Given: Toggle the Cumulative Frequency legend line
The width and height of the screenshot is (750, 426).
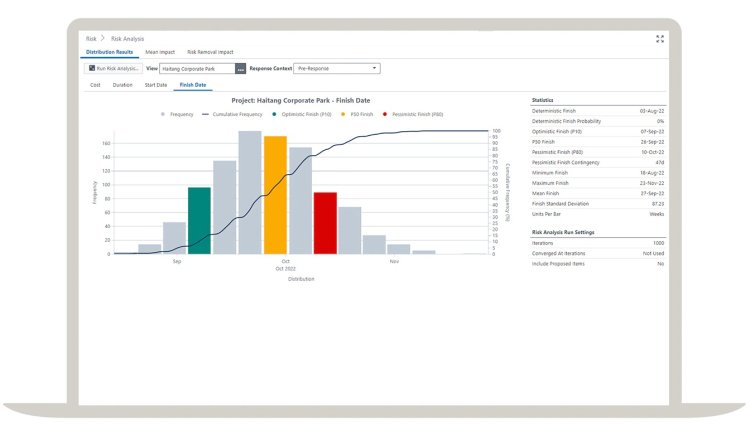Looking at the screenshot, I should [207, 114].
